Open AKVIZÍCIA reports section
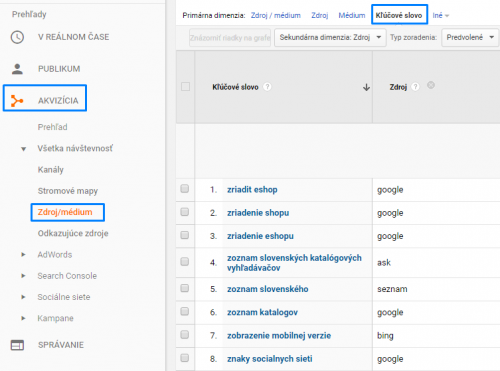This screenshot has height=371, width=500. pos(58,101)
